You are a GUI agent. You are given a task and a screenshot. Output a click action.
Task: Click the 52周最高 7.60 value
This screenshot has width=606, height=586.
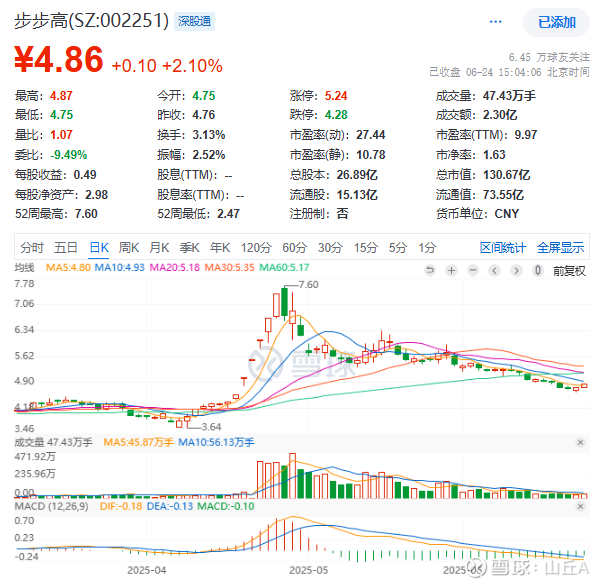point(86,213)
